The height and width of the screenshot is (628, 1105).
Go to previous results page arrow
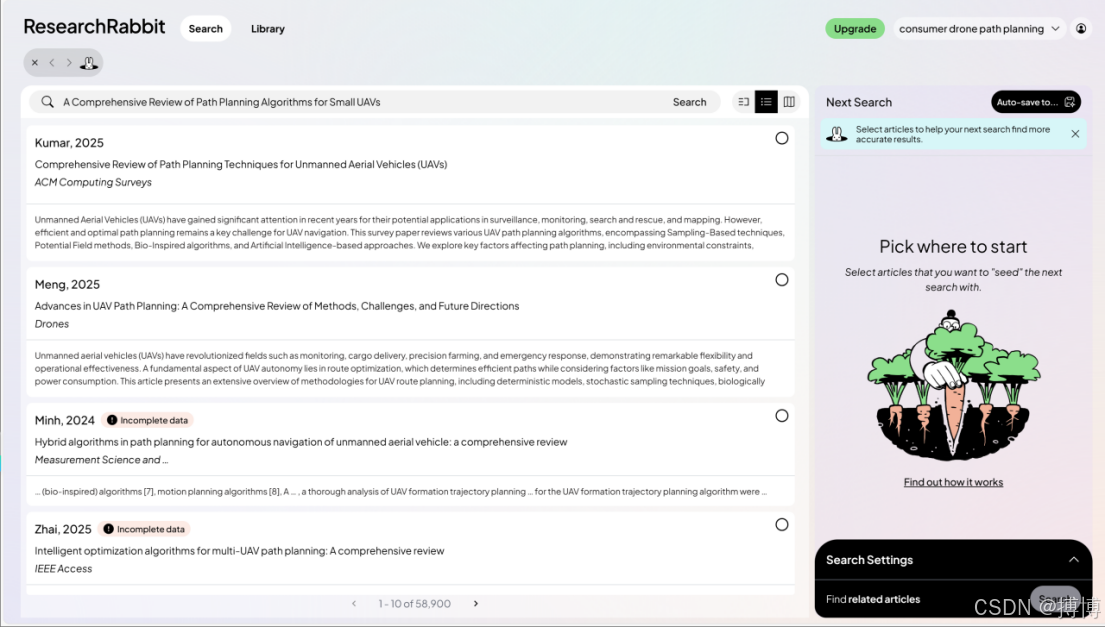point(354,604)
